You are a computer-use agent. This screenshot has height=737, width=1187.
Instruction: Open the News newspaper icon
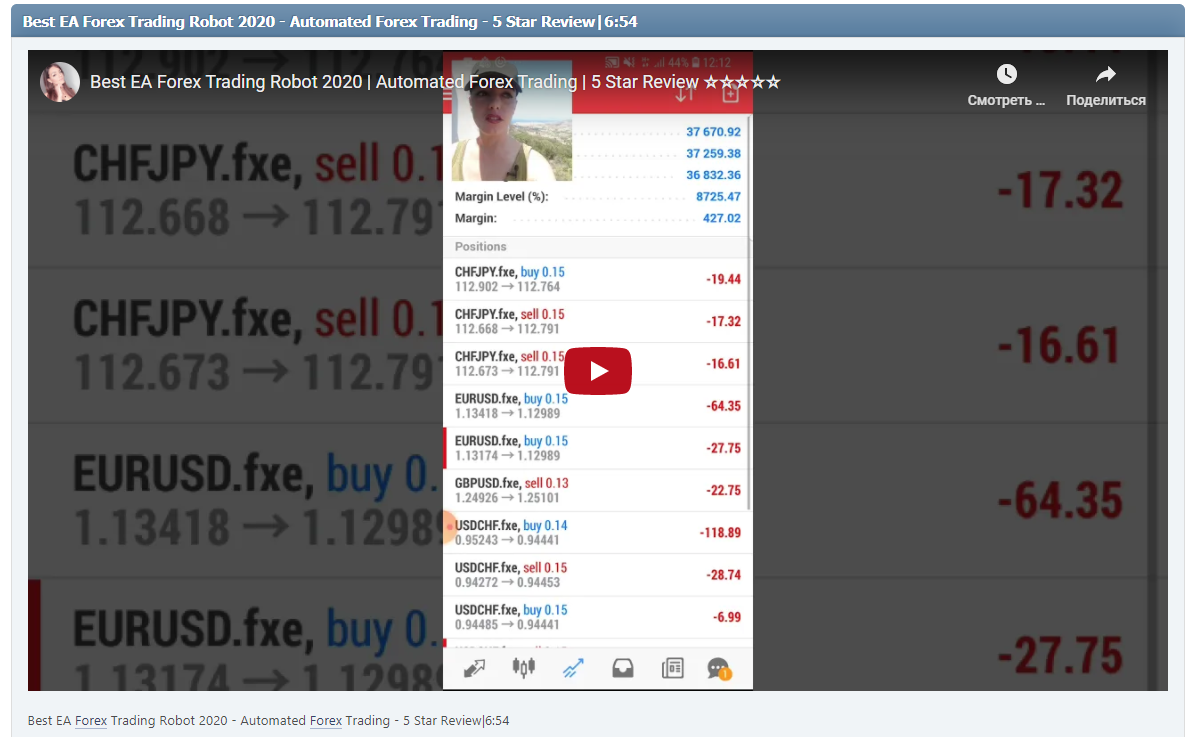pos(672,668)
